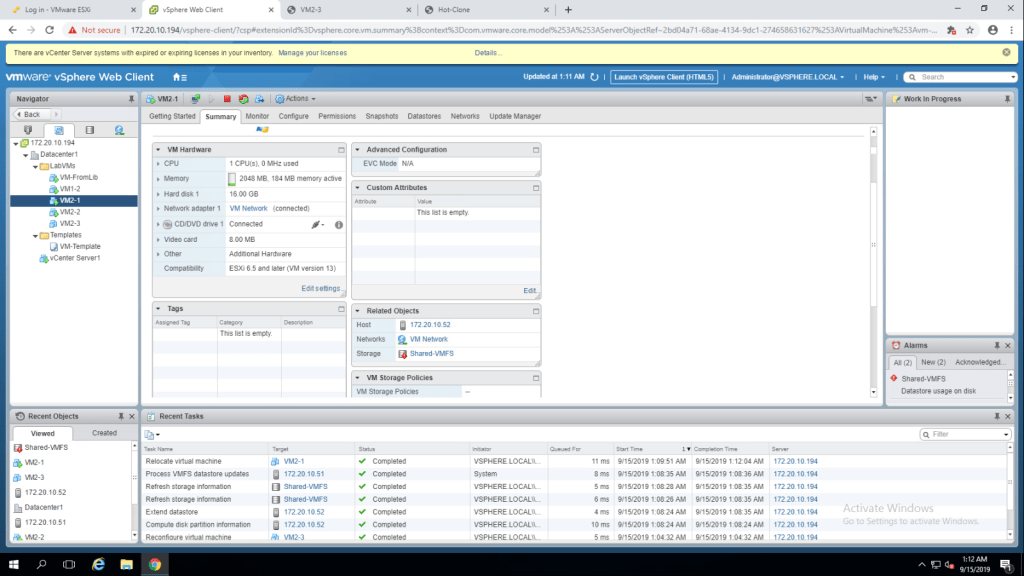Switch to the Storage navigator view icon
Screen dimensions: 1024x576
[89, 130]
